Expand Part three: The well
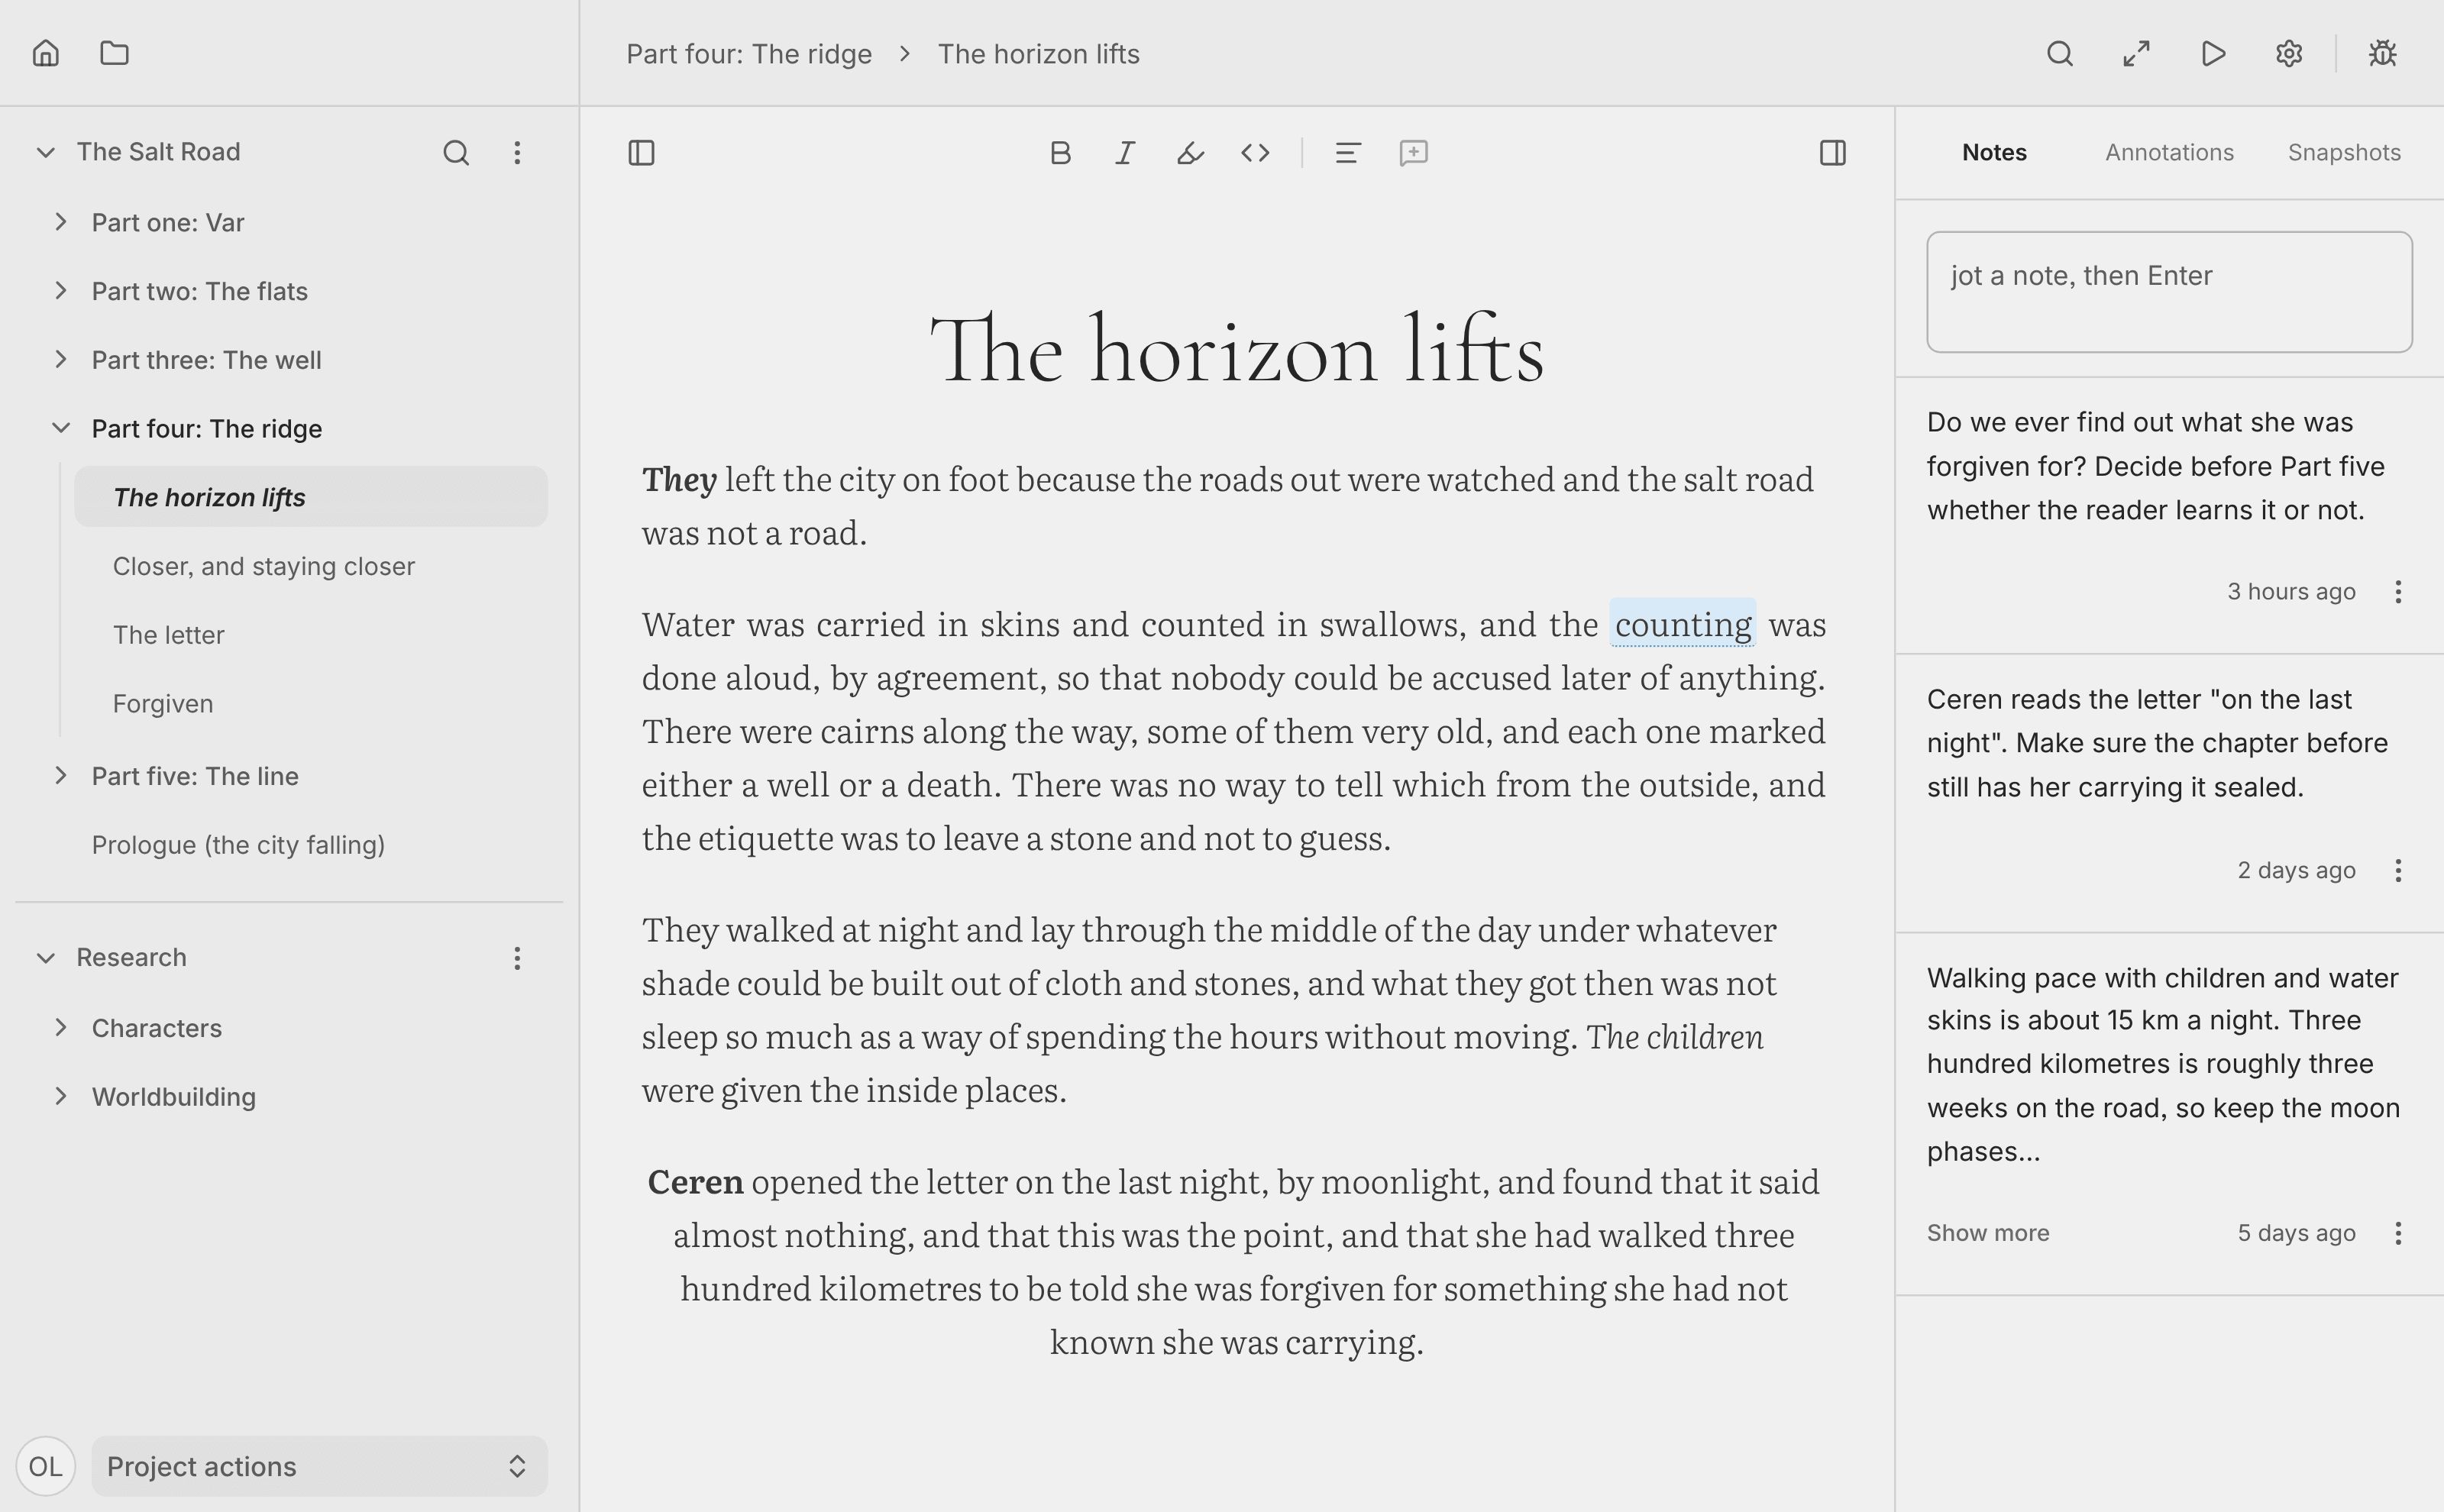Viewport: 2444px width, 1512px height. point(60,359)
